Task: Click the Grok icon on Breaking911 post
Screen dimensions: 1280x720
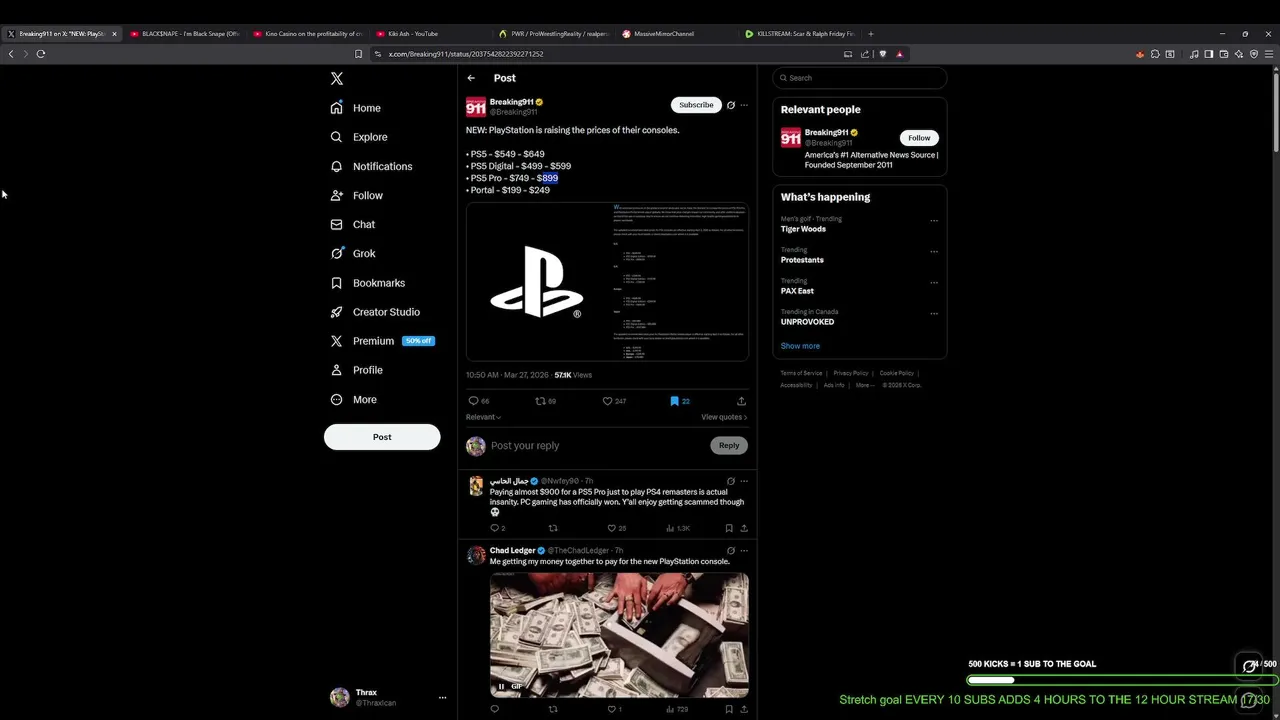Action: pos(731,105)
